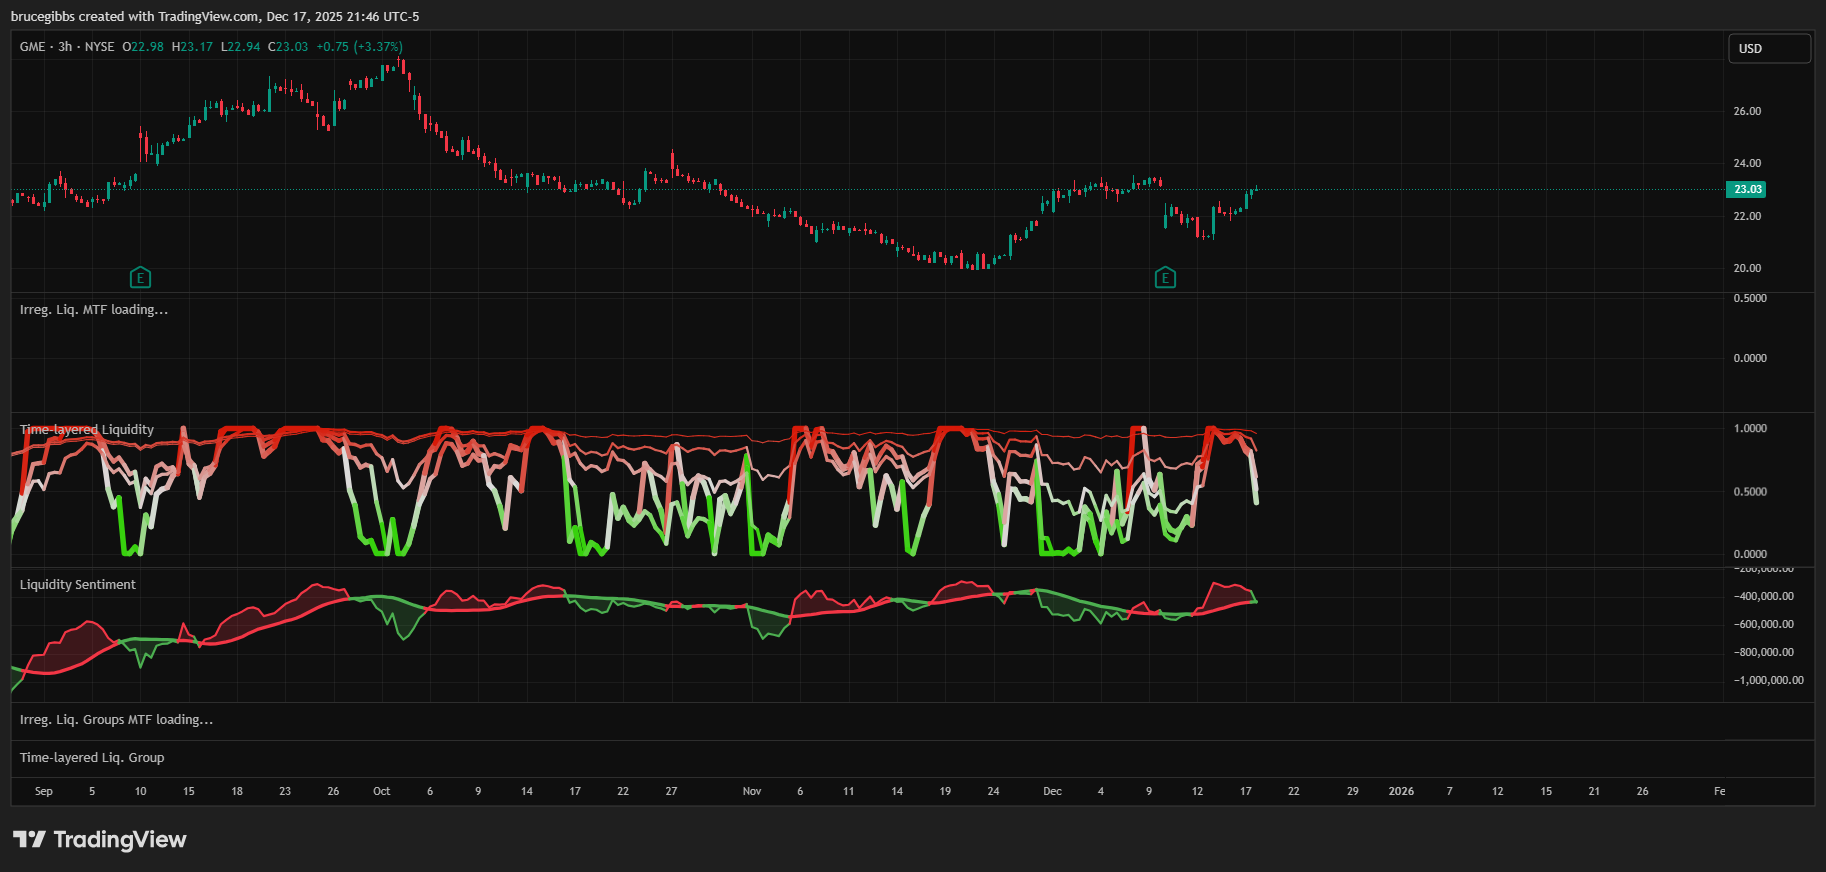Click the TradingView logo at the bottom
This screenshot has height=872, width=1826.
100,839
